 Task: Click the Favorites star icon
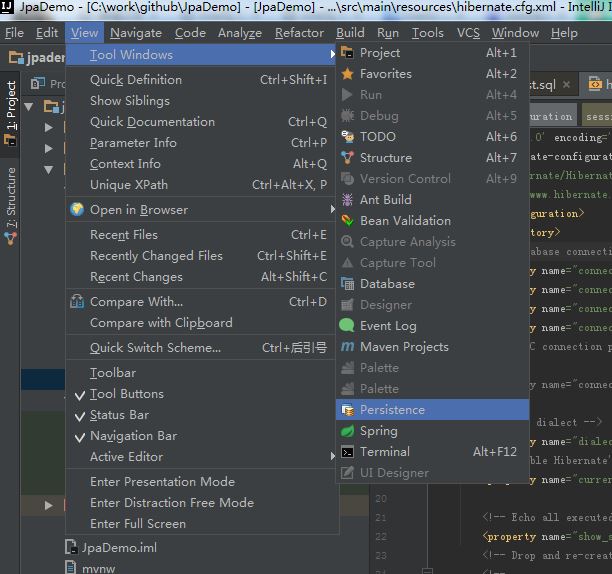347,74
